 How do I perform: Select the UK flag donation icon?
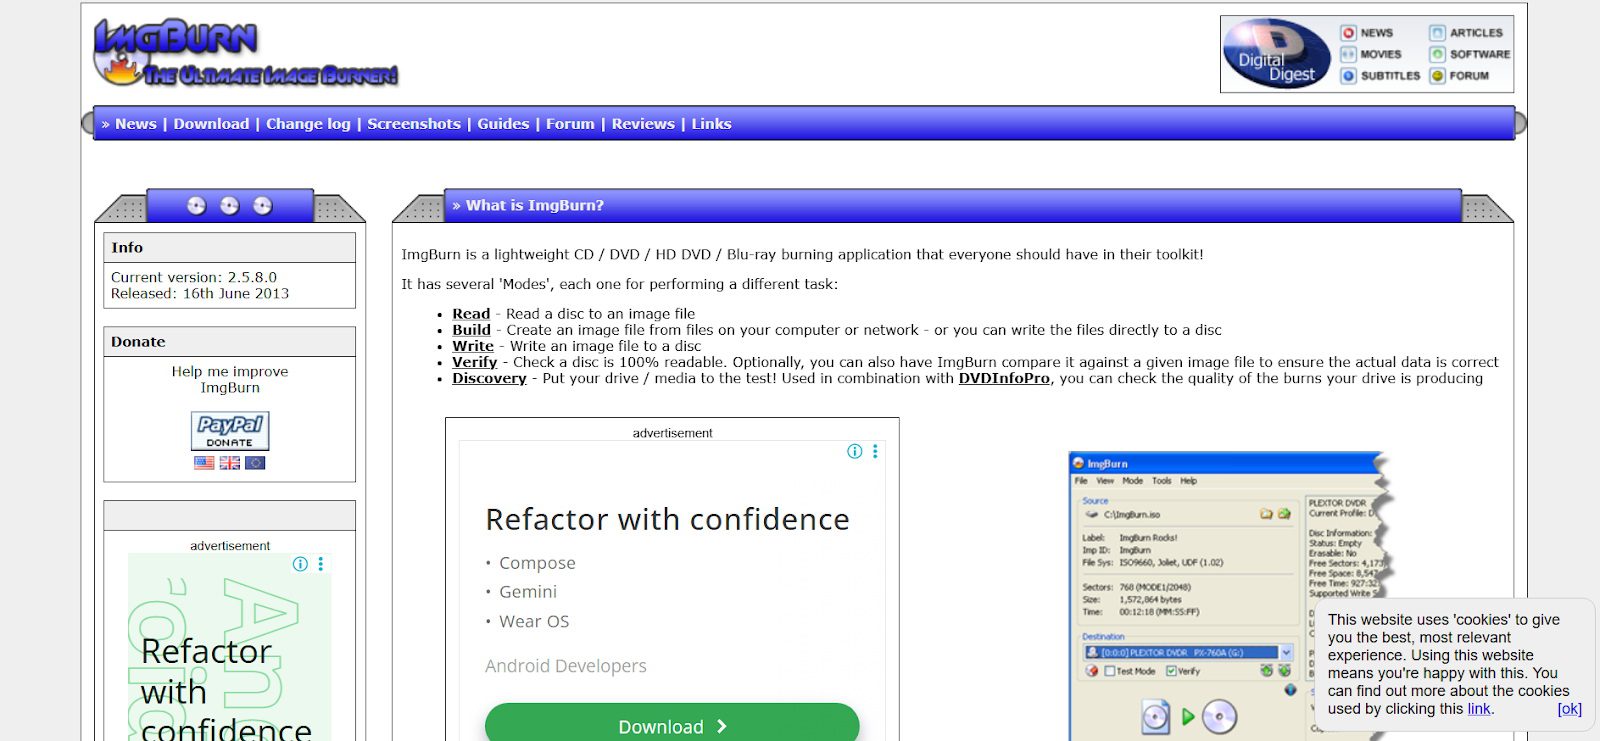tap(230, 463)
